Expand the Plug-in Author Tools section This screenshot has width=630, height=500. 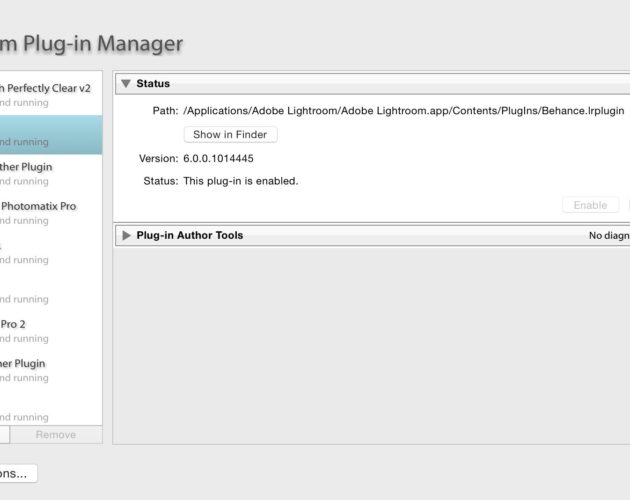coord(126,236)
